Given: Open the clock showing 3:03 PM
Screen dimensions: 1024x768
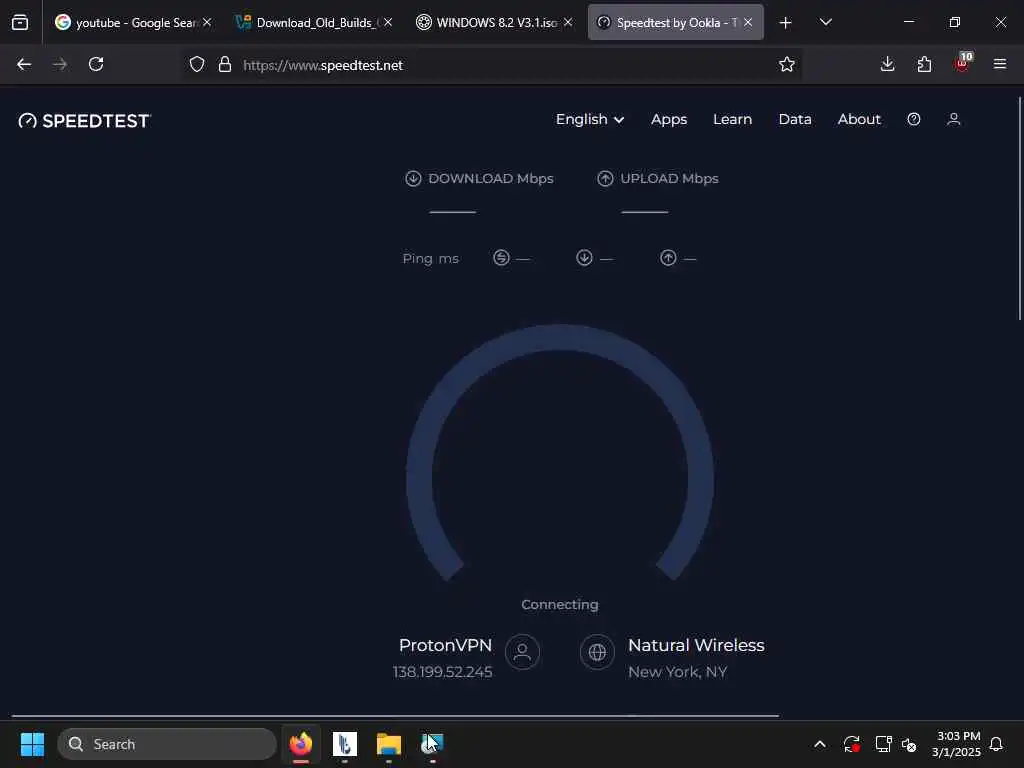Looking at the screenshot, I should coord(957,744).
